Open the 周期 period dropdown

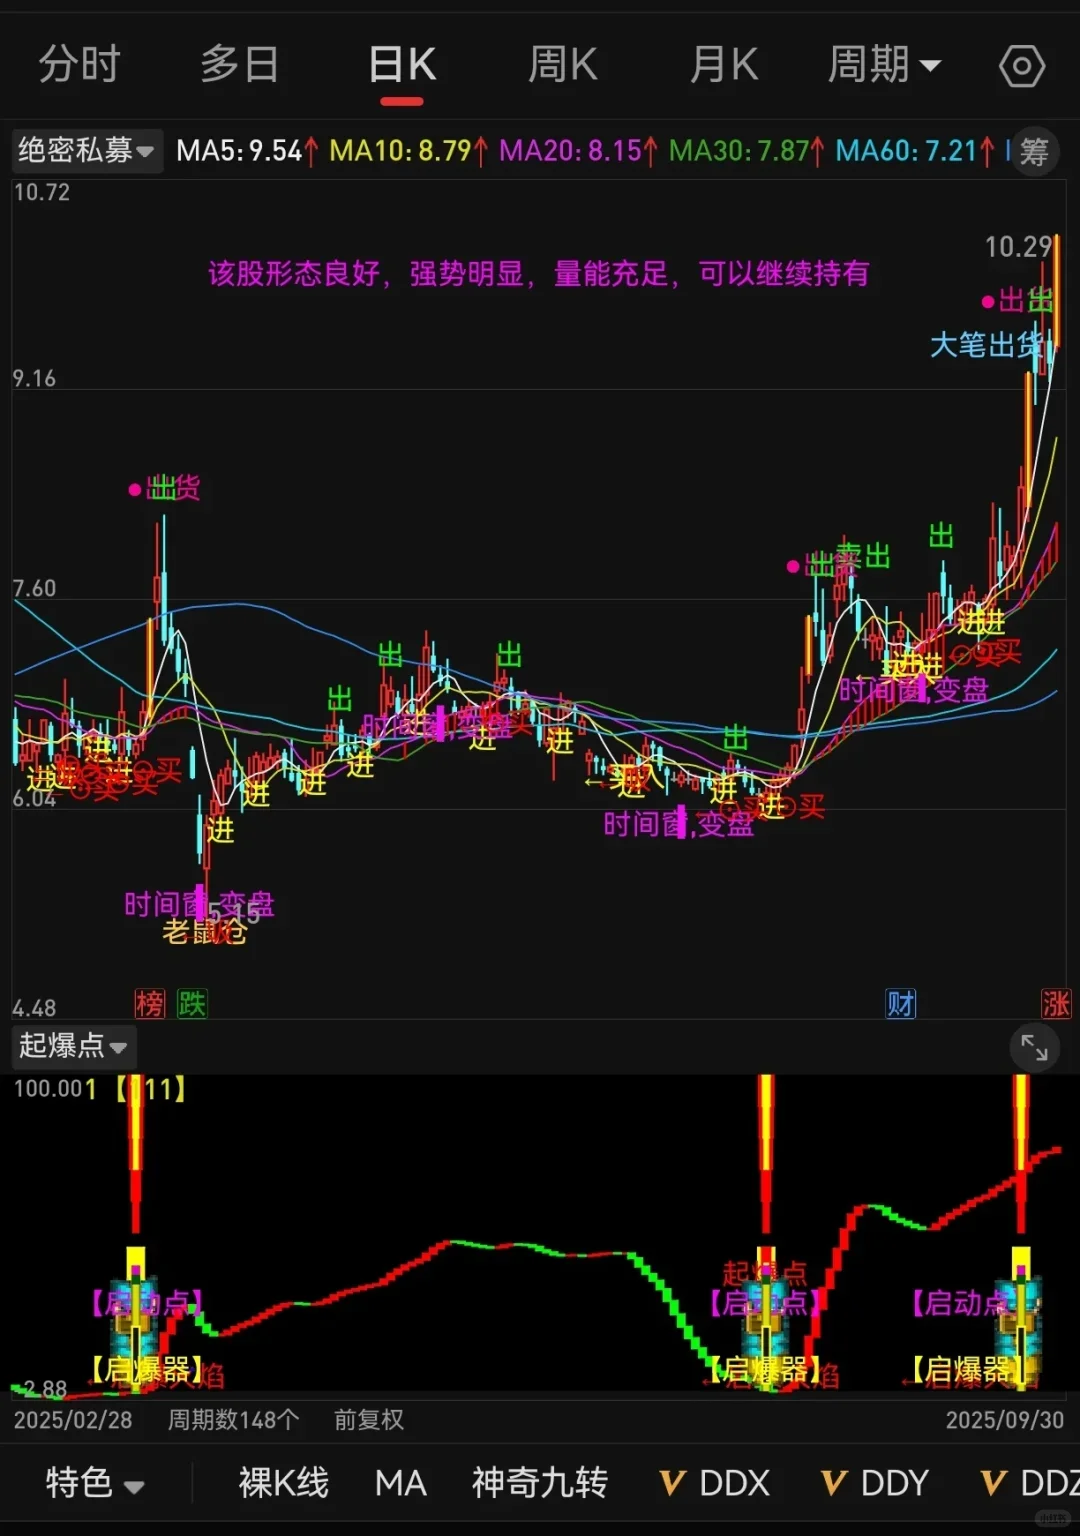point(886,65)
